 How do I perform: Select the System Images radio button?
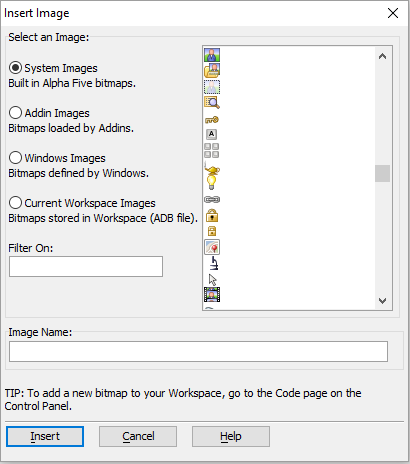(15, 68)
